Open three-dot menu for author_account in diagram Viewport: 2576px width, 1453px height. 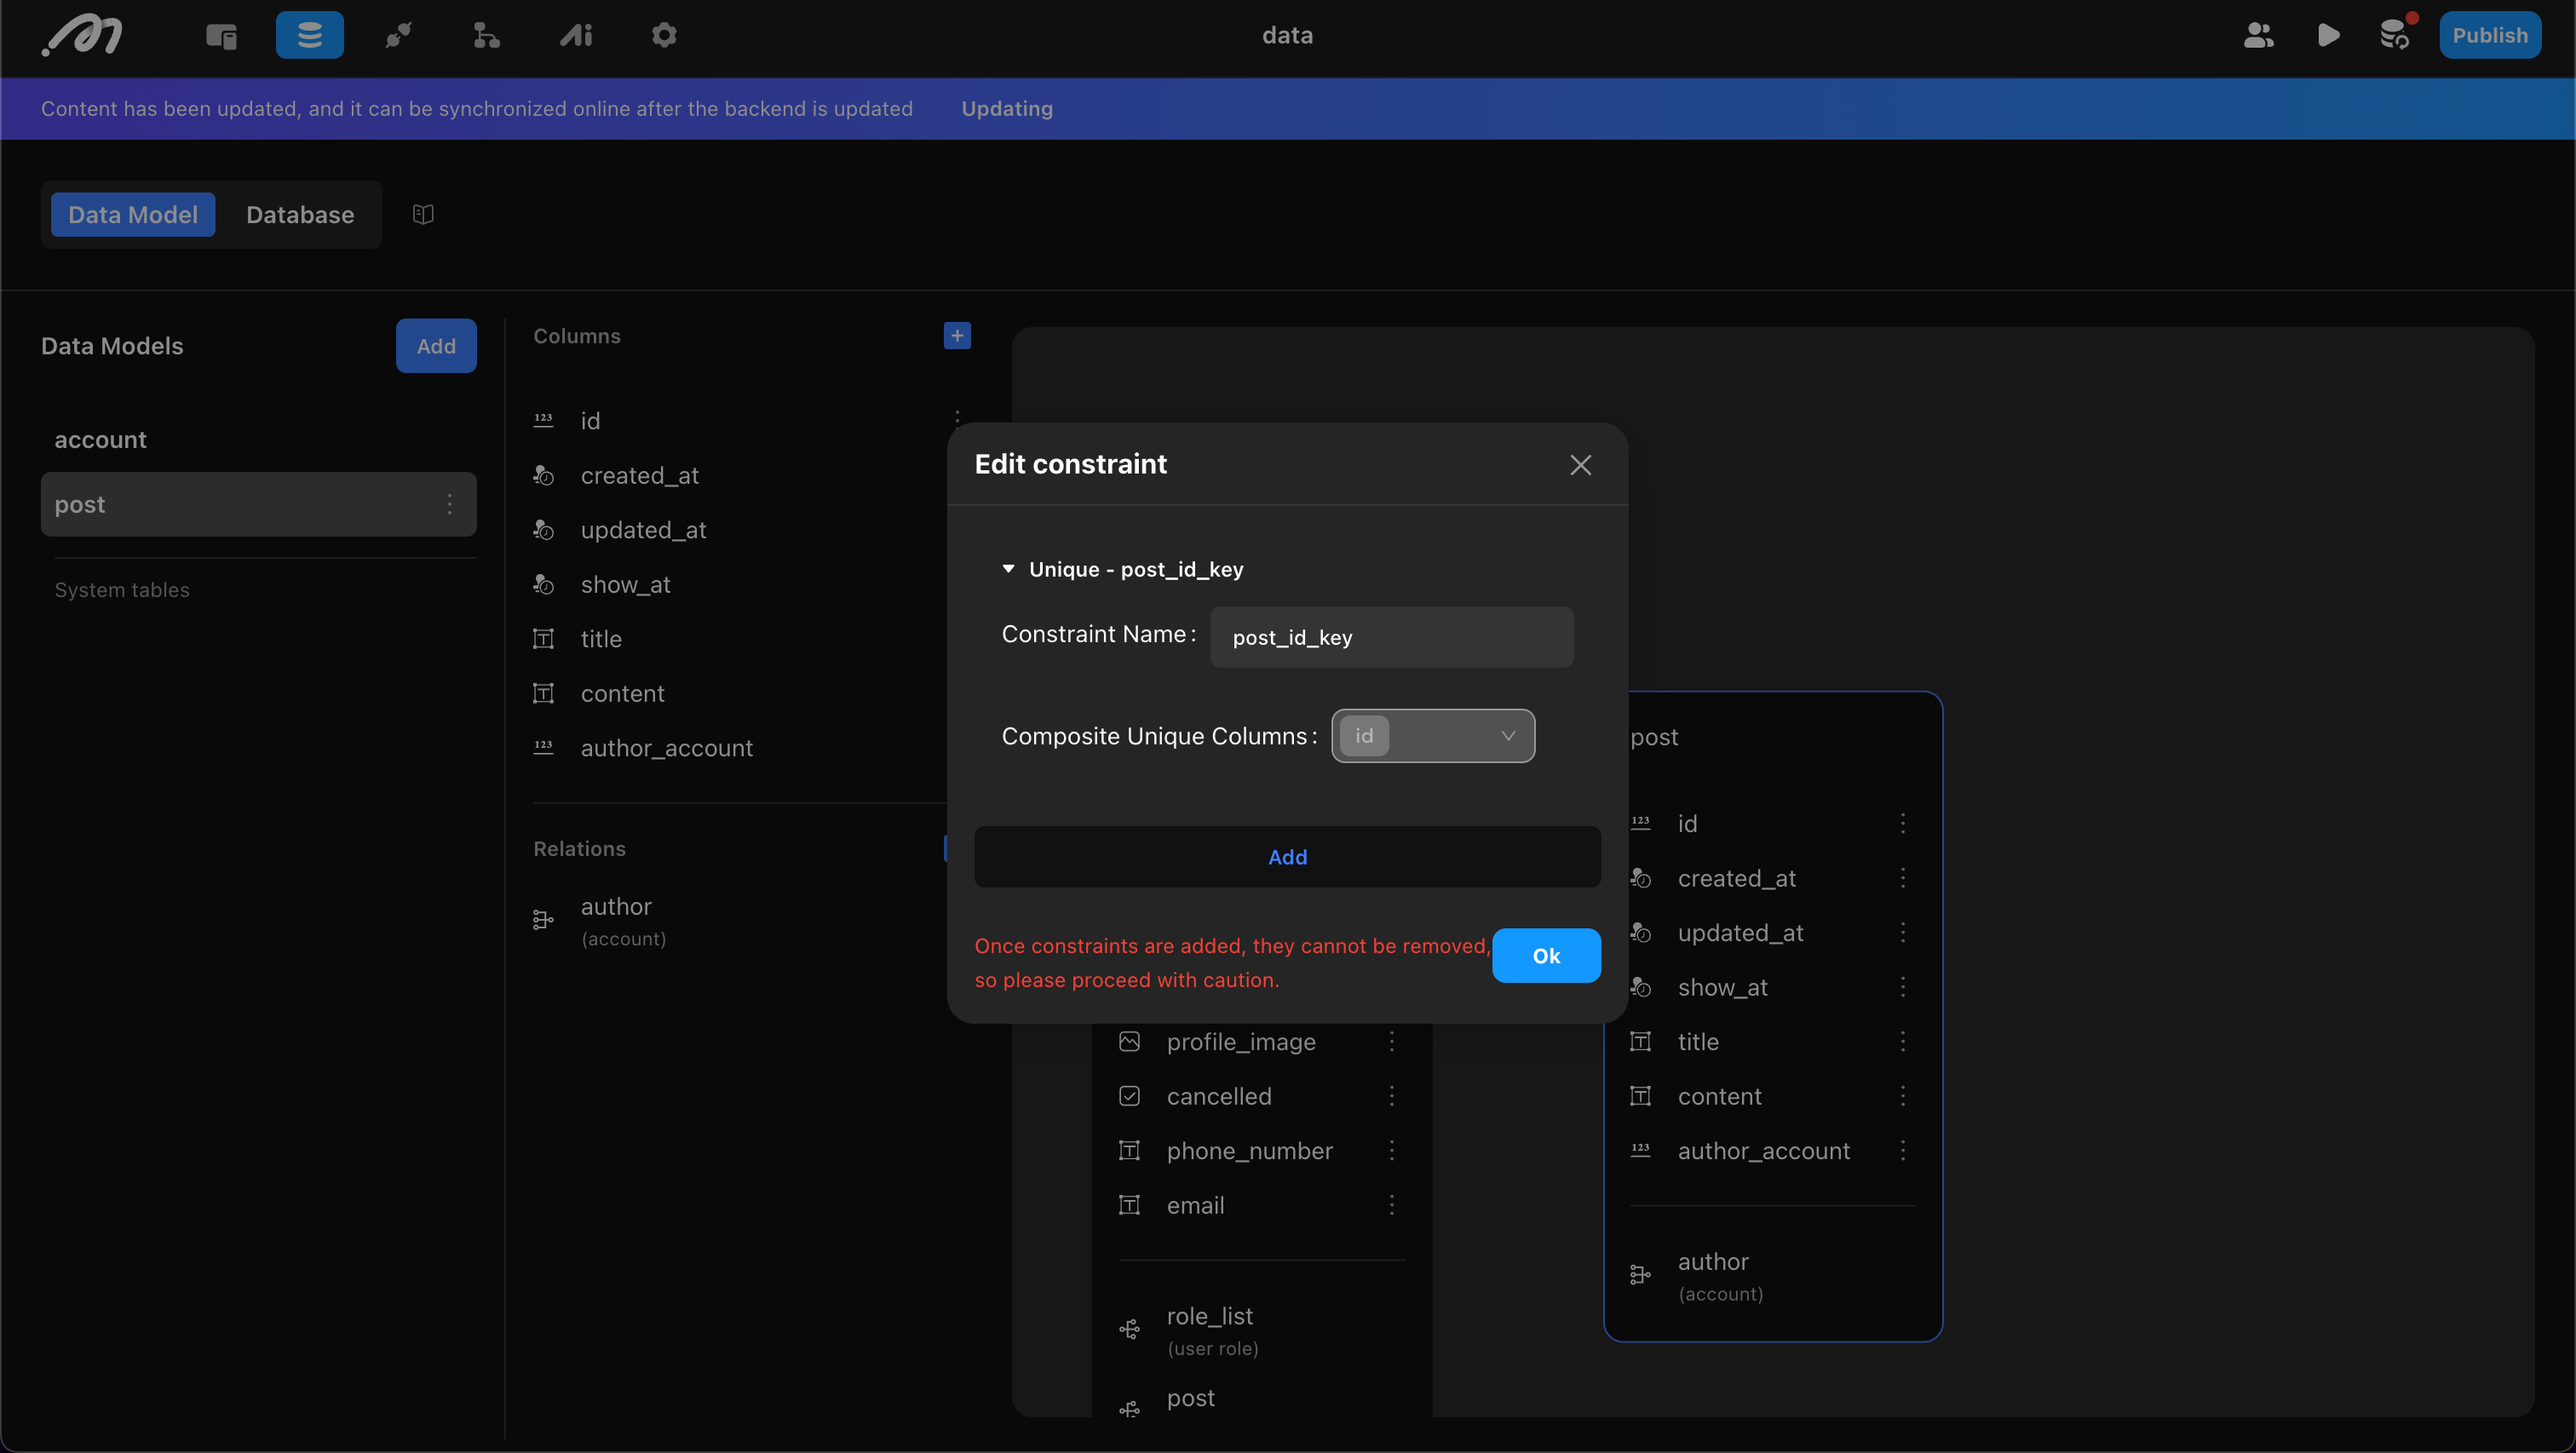(x=1902, y=1150)
